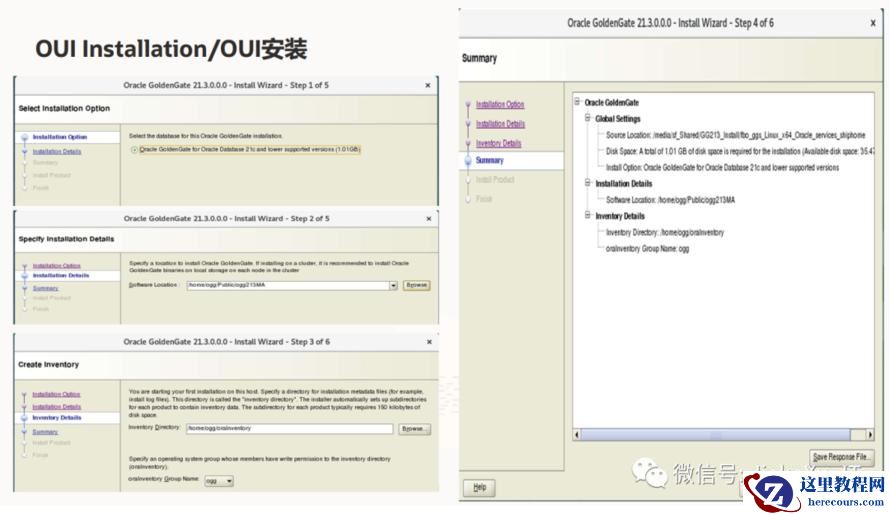
Task: Click the Installation Option step bullet in Step 1
Action: [x=24, y=137]
